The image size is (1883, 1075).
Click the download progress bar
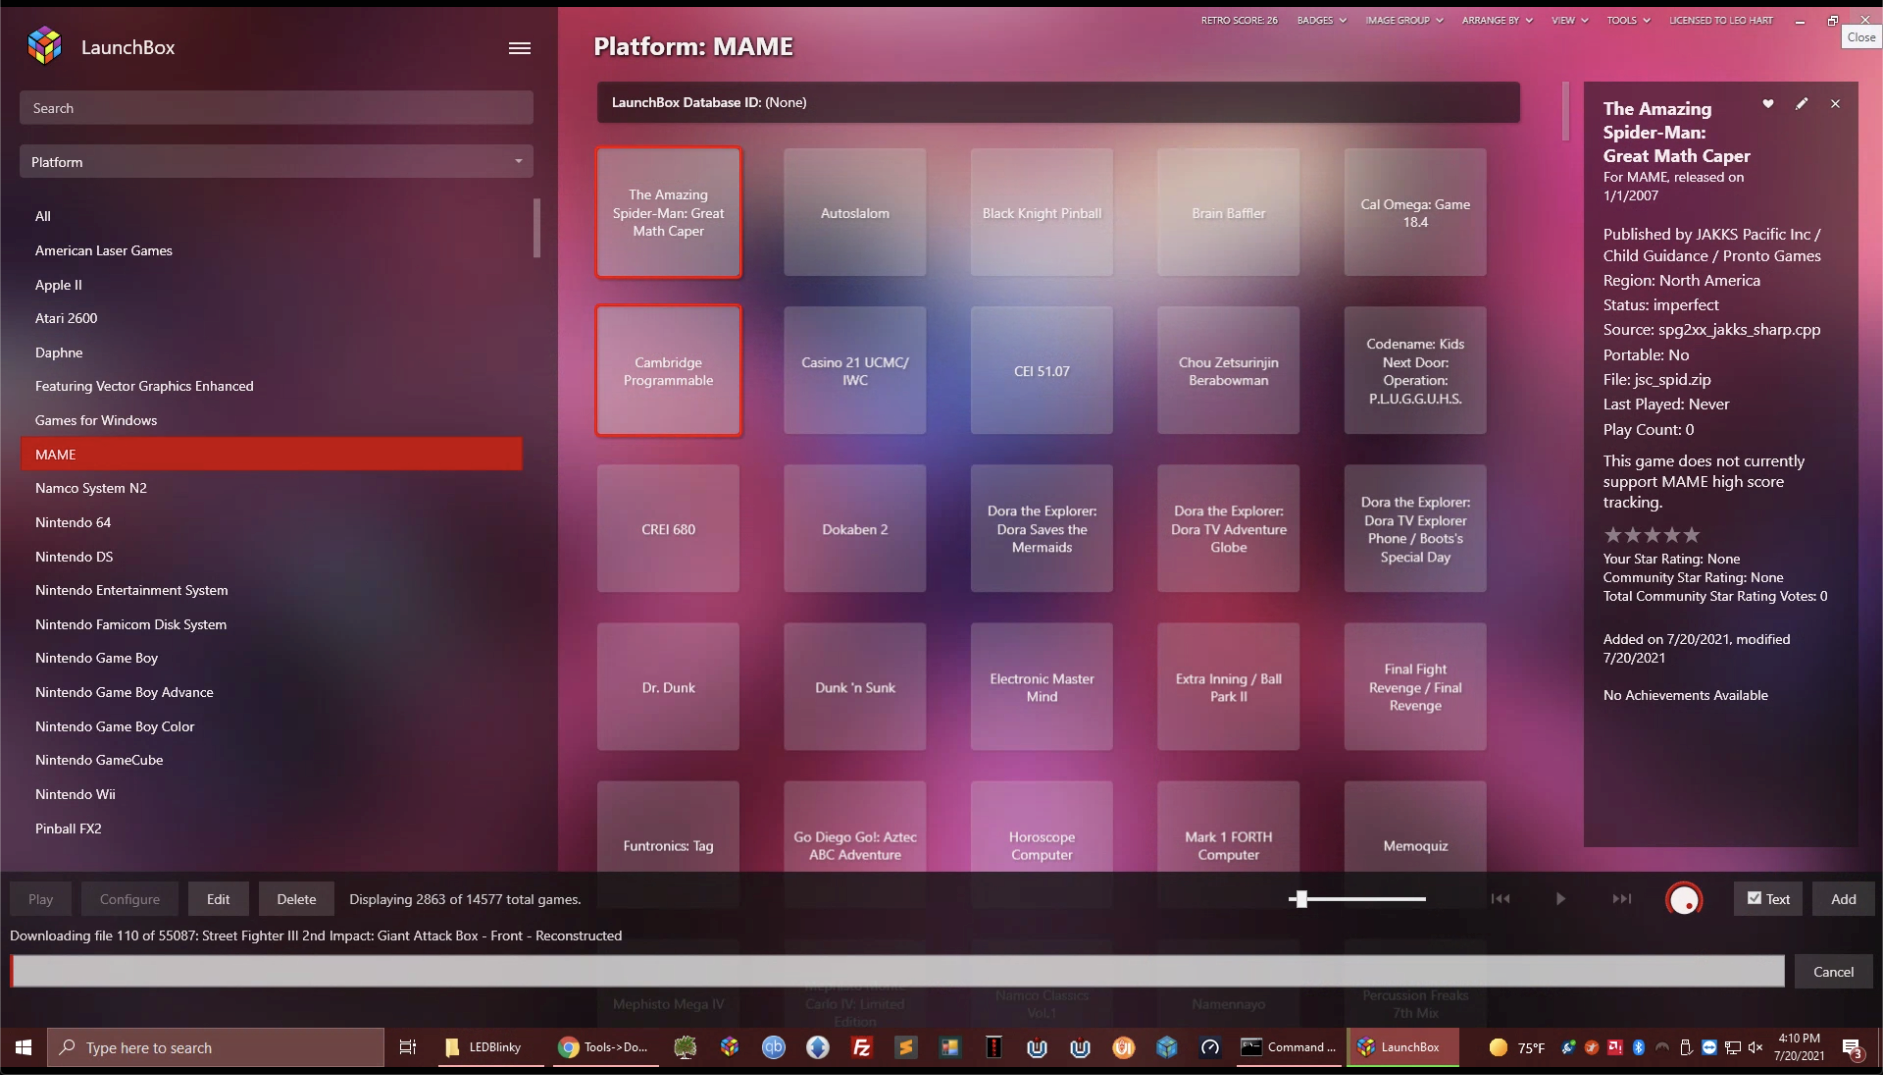pos(898,971)
